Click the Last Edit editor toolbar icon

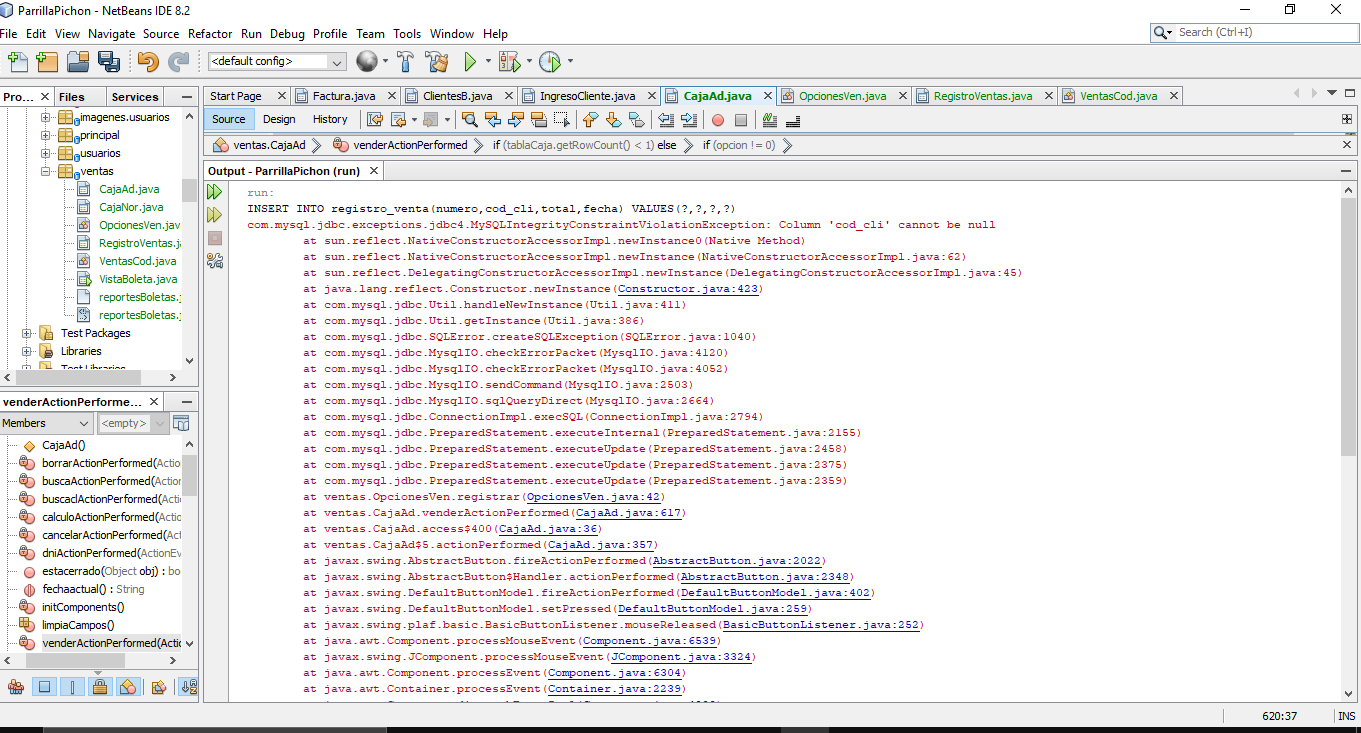[x=375, y=120]
